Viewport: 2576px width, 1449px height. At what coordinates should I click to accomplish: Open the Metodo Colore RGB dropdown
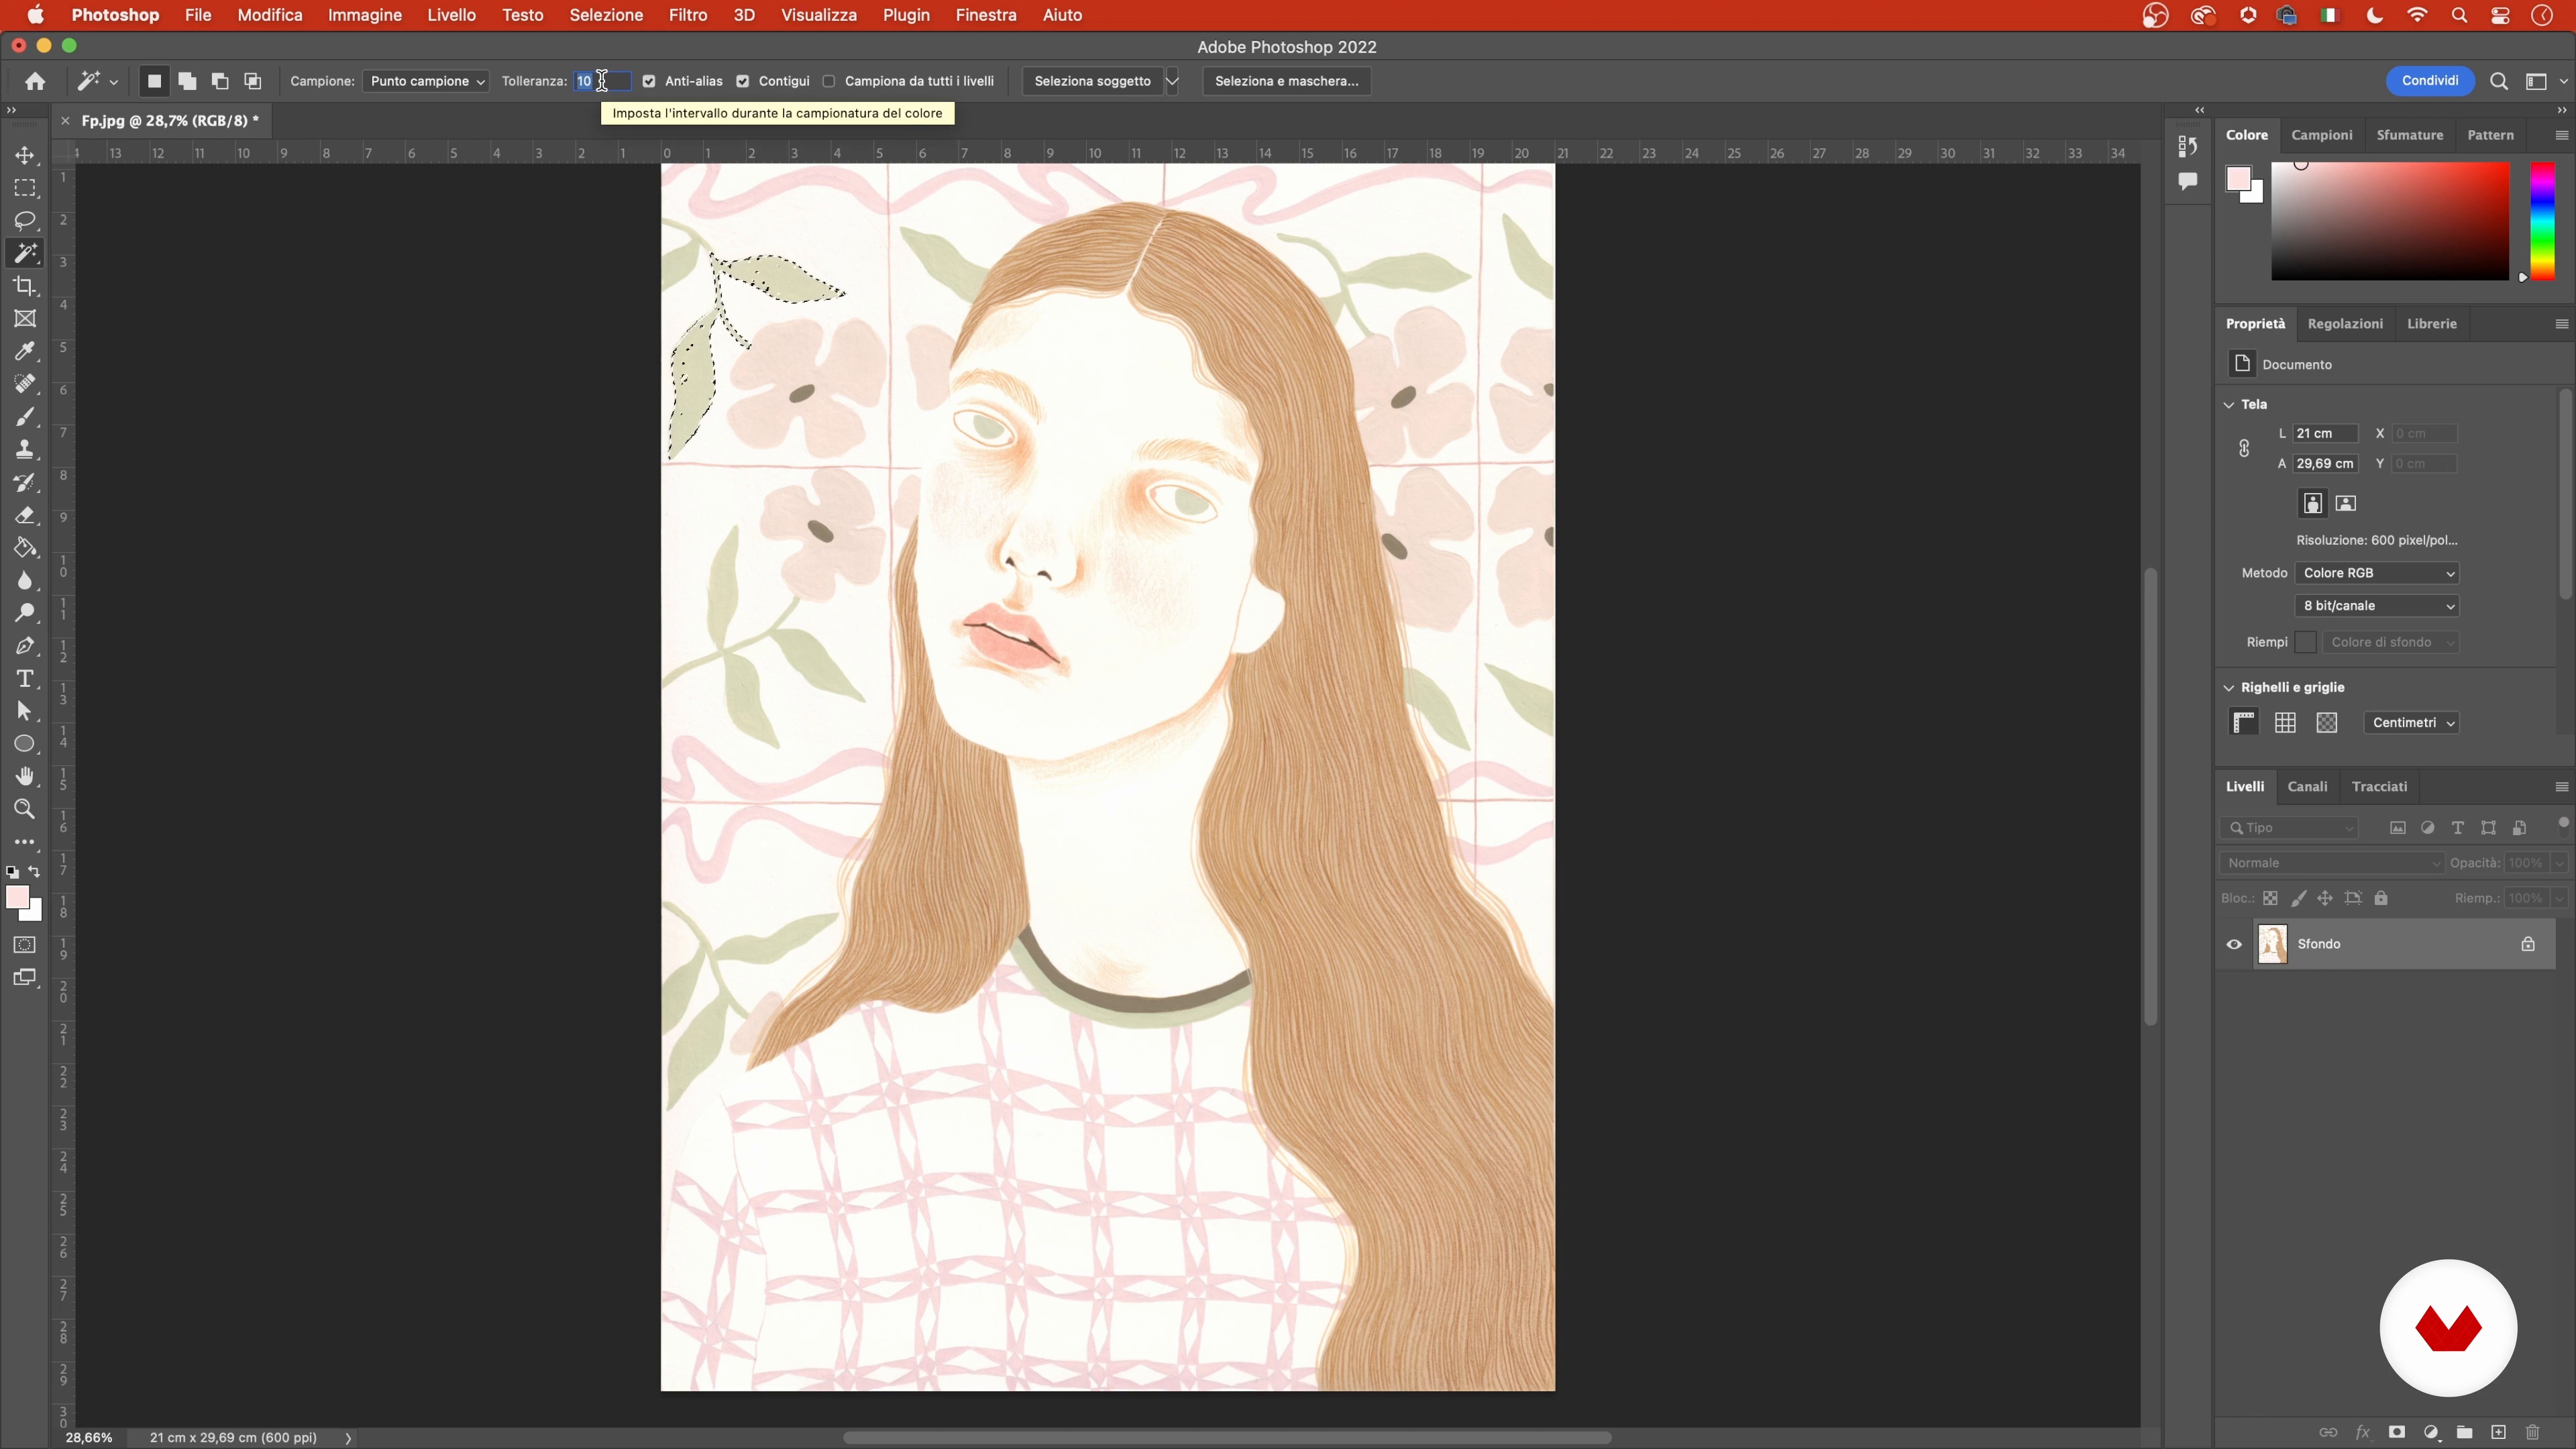tap(2377, 573)
